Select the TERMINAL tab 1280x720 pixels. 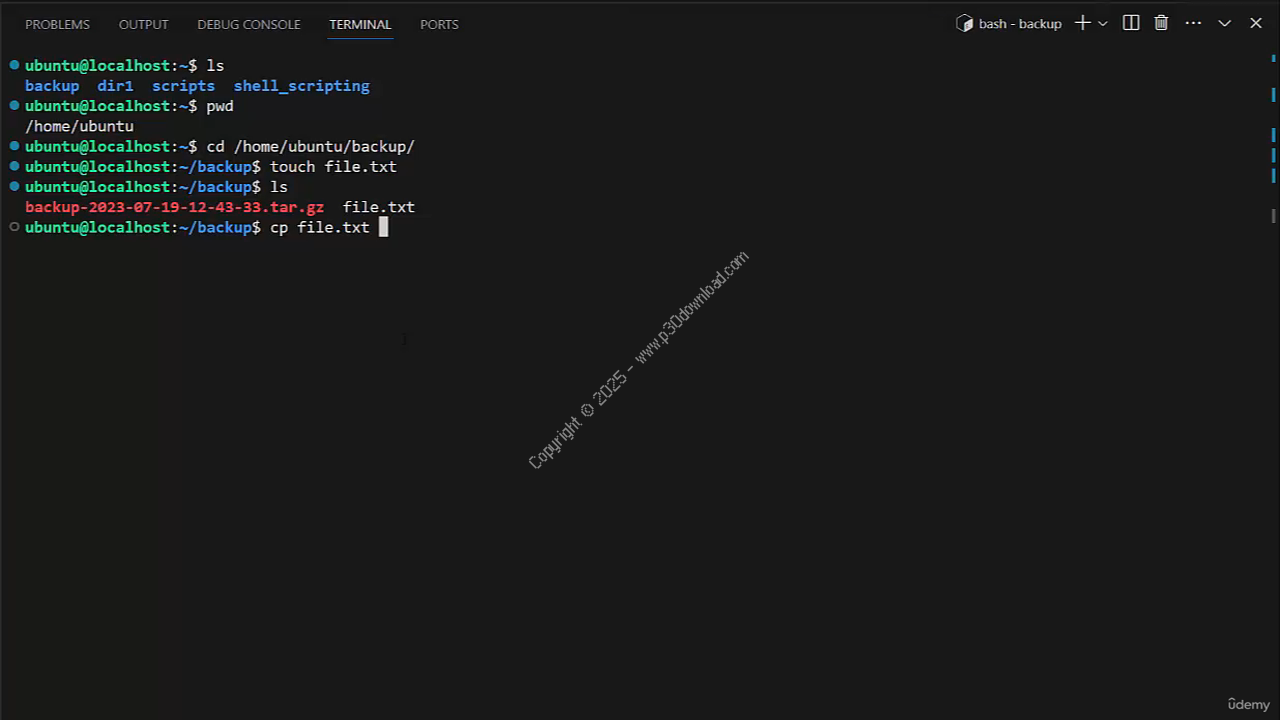pyautogui.click(x=360, y=24)
